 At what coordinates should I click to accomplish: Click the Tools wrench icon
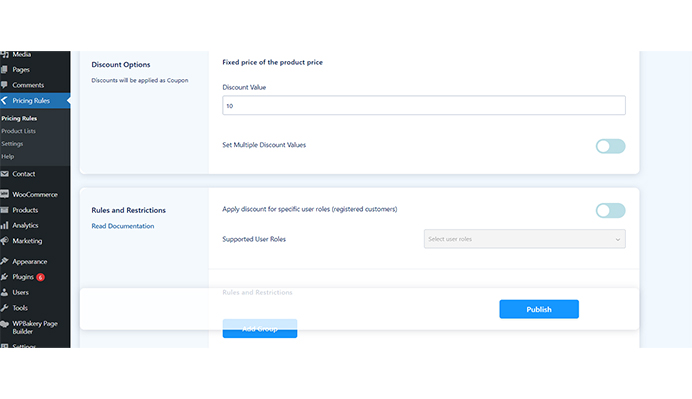(x=4, y=308)
